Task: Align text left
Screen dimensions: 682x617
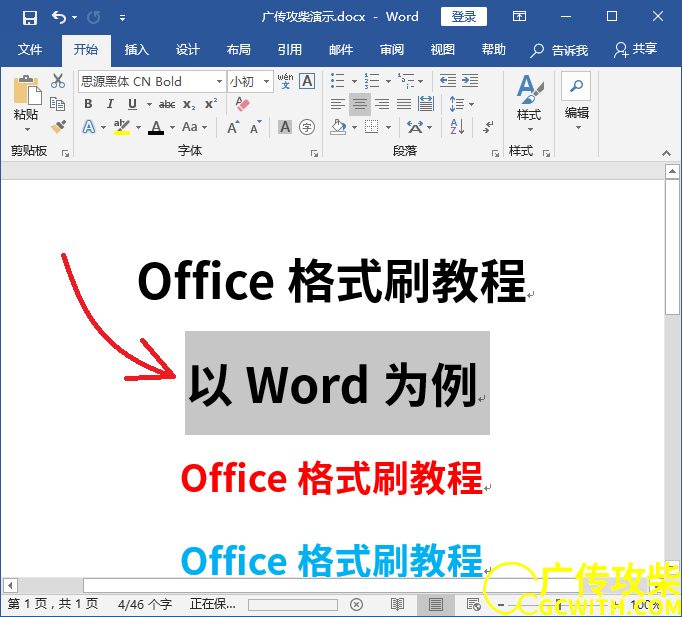Action: tap(338, 104)
